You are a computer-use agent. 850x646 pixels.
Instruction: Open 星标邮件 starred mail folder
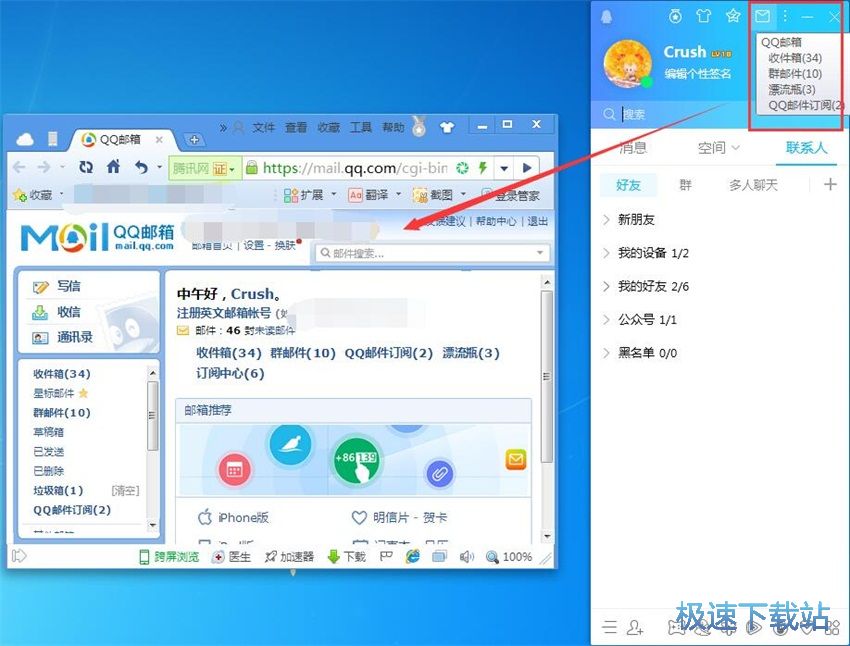coord(54,393)
